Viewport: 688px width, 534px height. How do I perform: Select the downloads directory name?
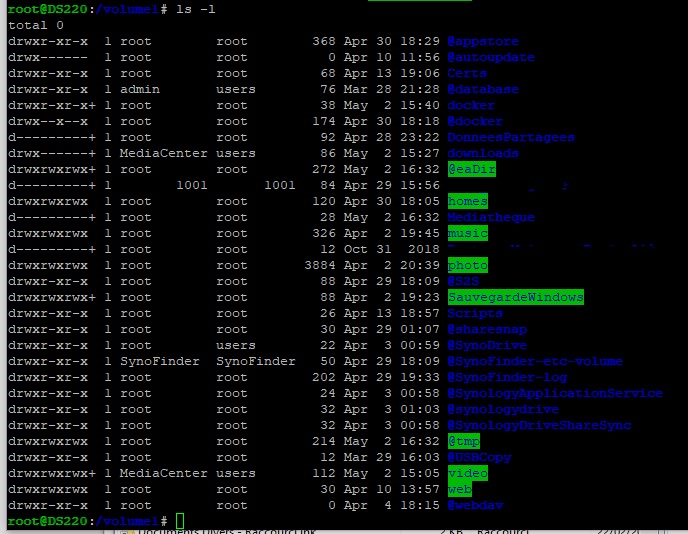point(483,154)
